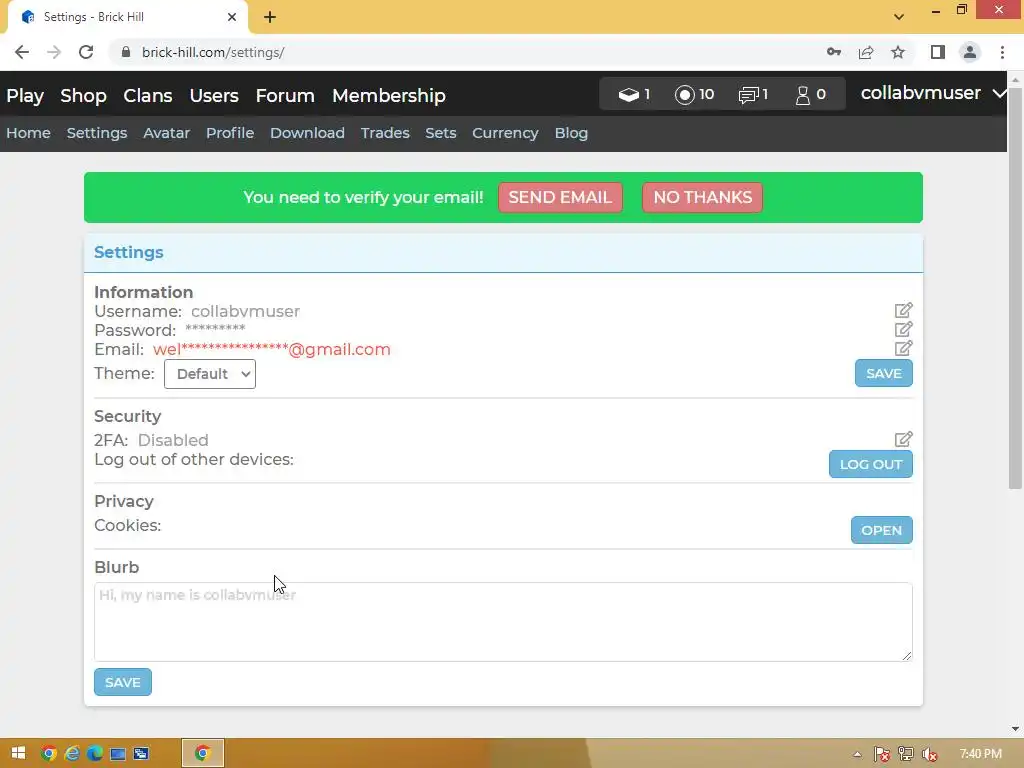
Task: Bookmark this page with the star icon
Action: point(898,52)
